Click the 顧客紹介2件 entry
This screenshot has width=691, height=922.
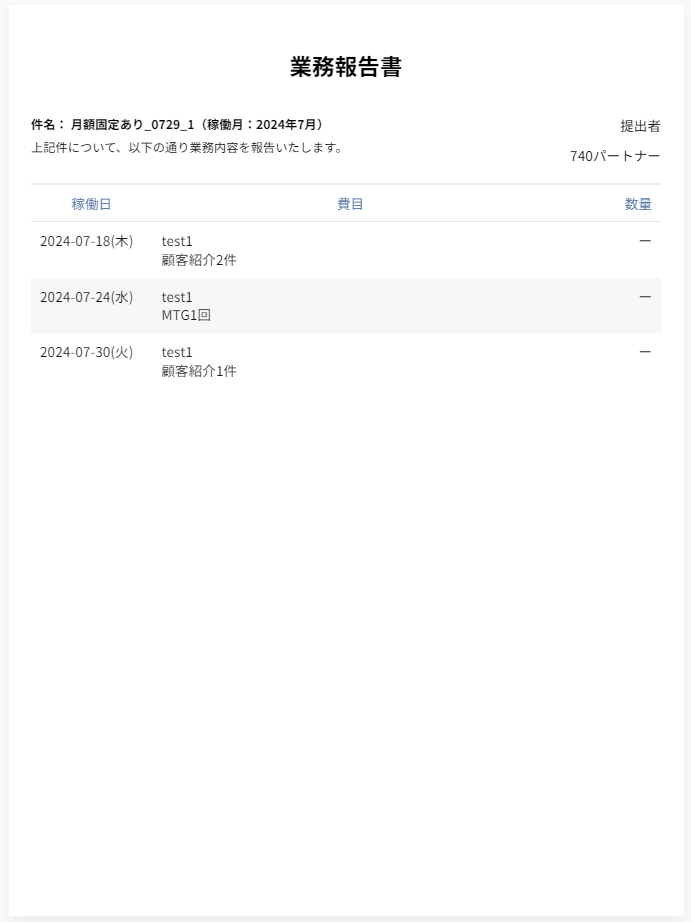(x=199, y=260)
